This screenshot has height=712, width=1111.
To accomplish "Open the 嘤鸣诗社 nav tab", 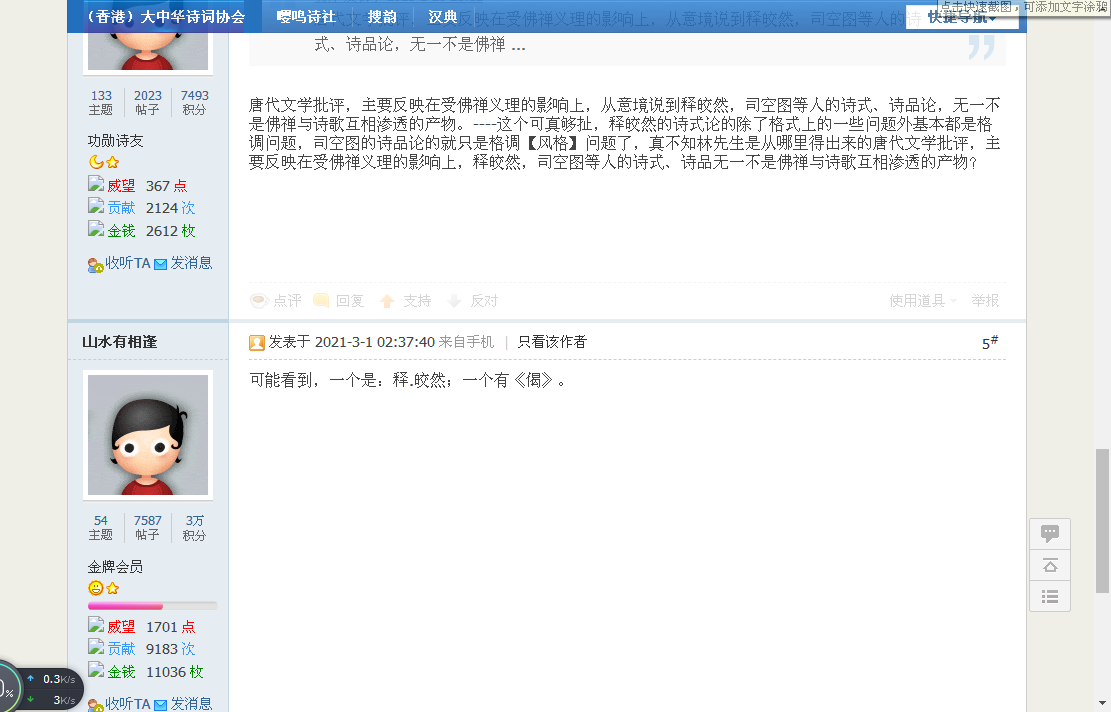I will (305, 17).
